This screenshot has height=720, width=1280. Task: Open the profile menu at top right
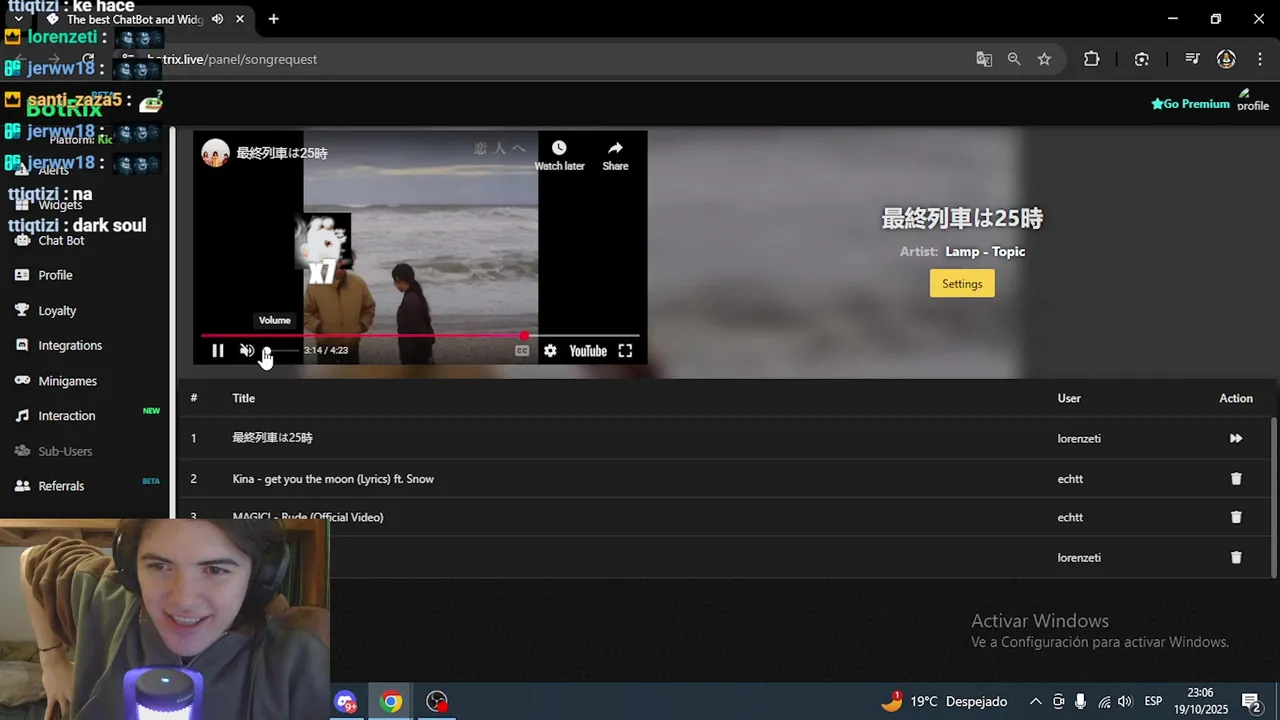tap(1252, 100)
